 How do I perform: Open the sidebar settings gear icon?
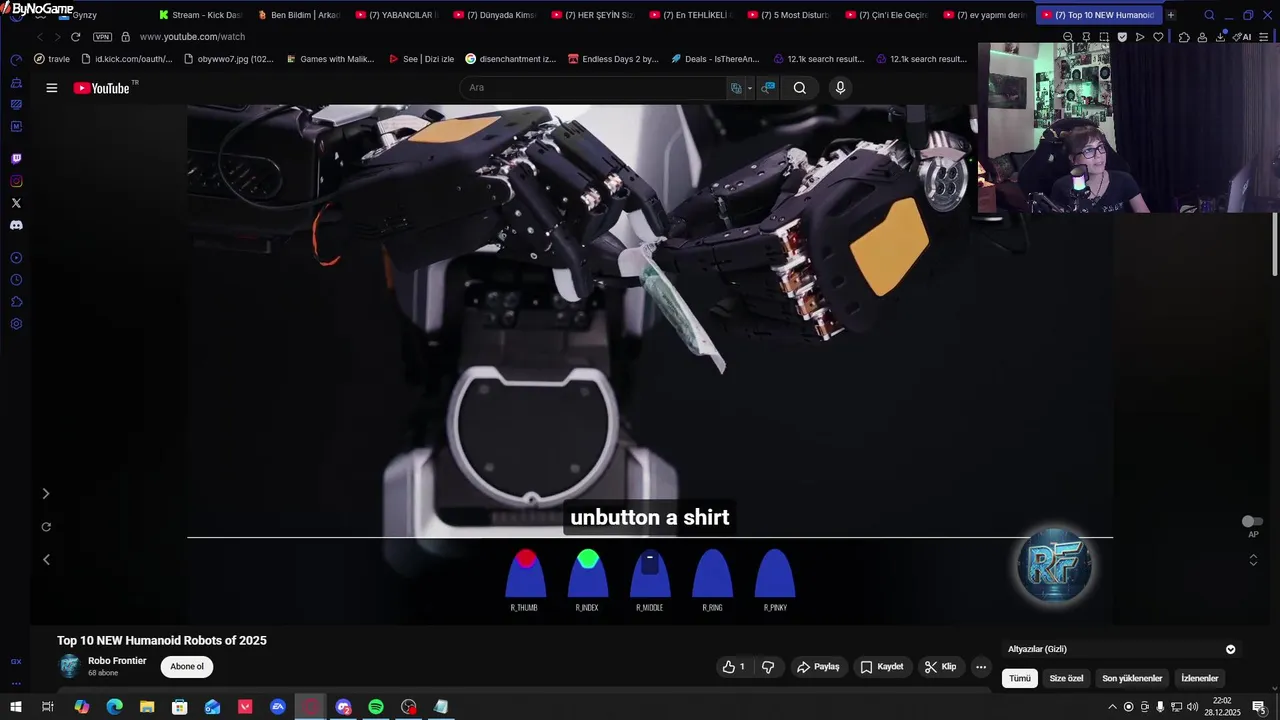pyautogui.click(x=16, y=324)
